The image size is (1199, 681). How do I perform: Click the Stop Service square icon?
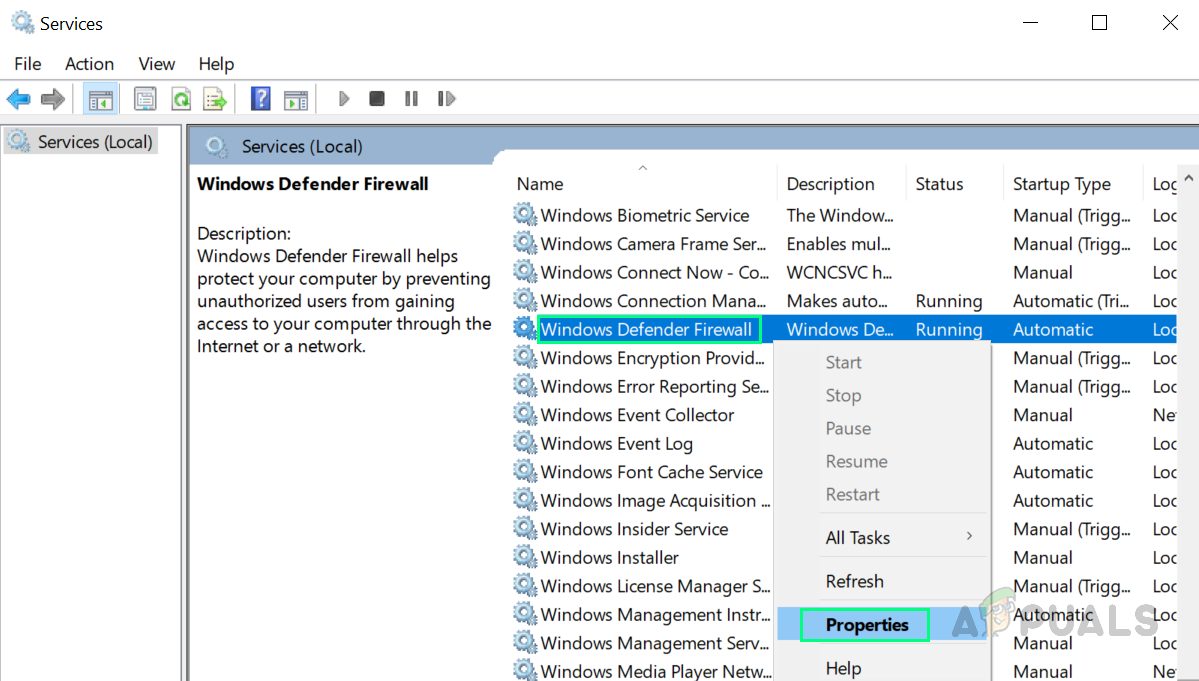[x=376, y=99]
